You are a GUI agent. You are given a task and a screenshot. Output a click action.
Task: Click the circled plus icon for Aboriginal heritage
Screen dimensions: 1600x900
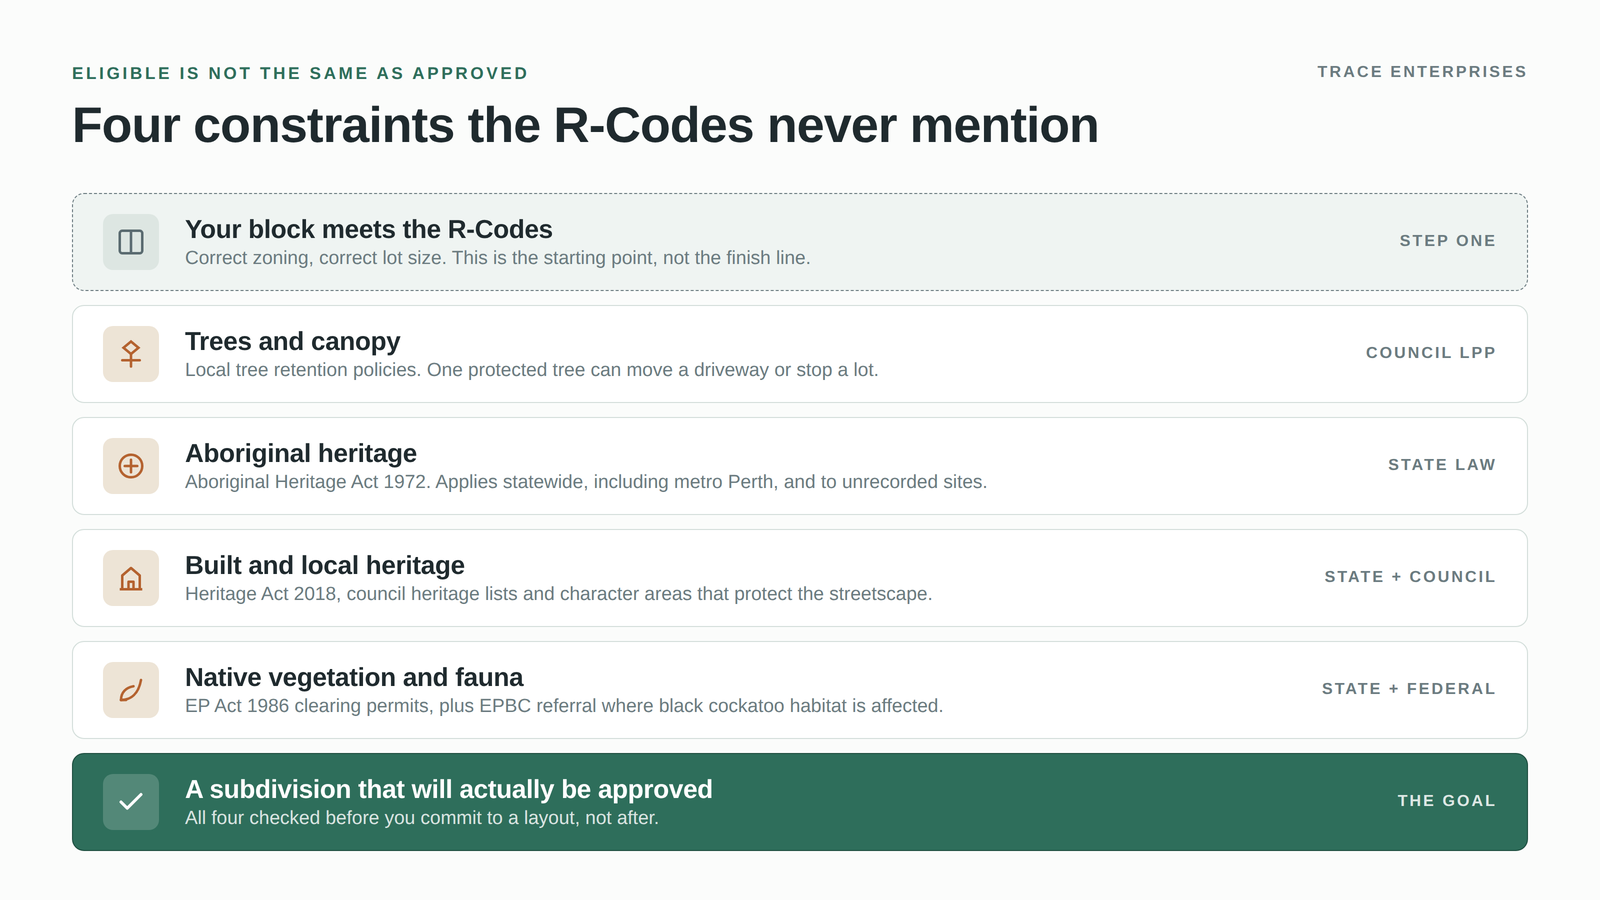click(131, 466)
